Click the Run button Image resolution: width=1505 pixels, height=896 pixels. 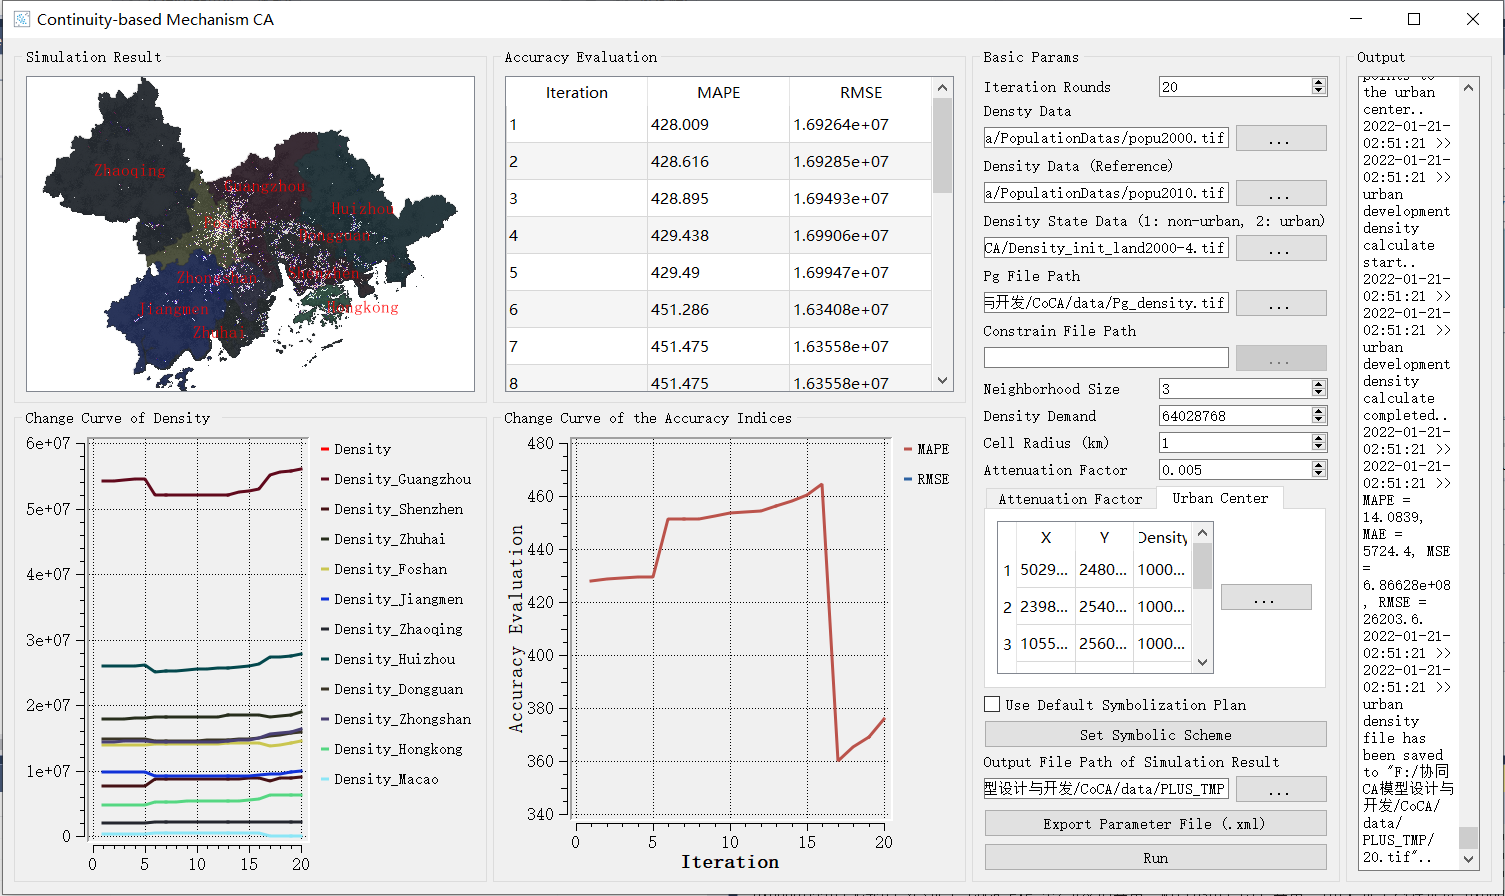coord(1155,858)
